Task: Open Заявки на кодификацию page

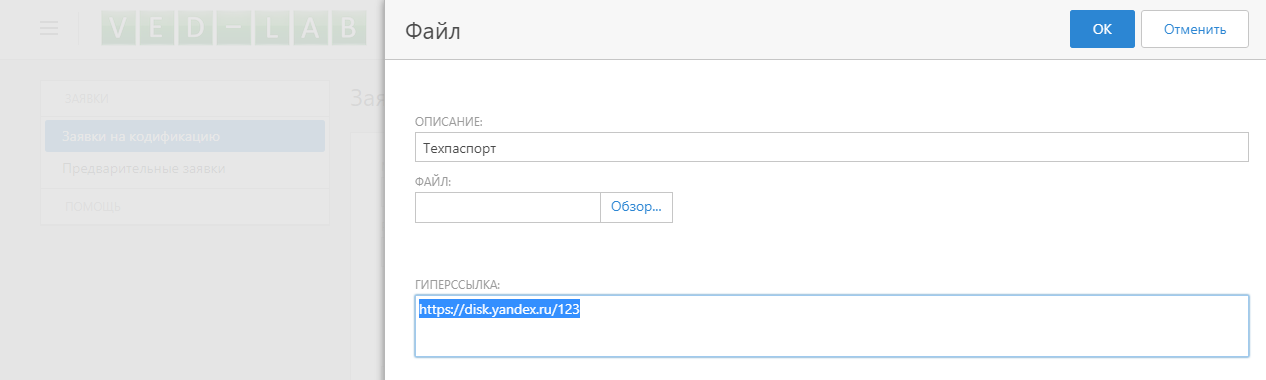Action: [x=185, y=136]
